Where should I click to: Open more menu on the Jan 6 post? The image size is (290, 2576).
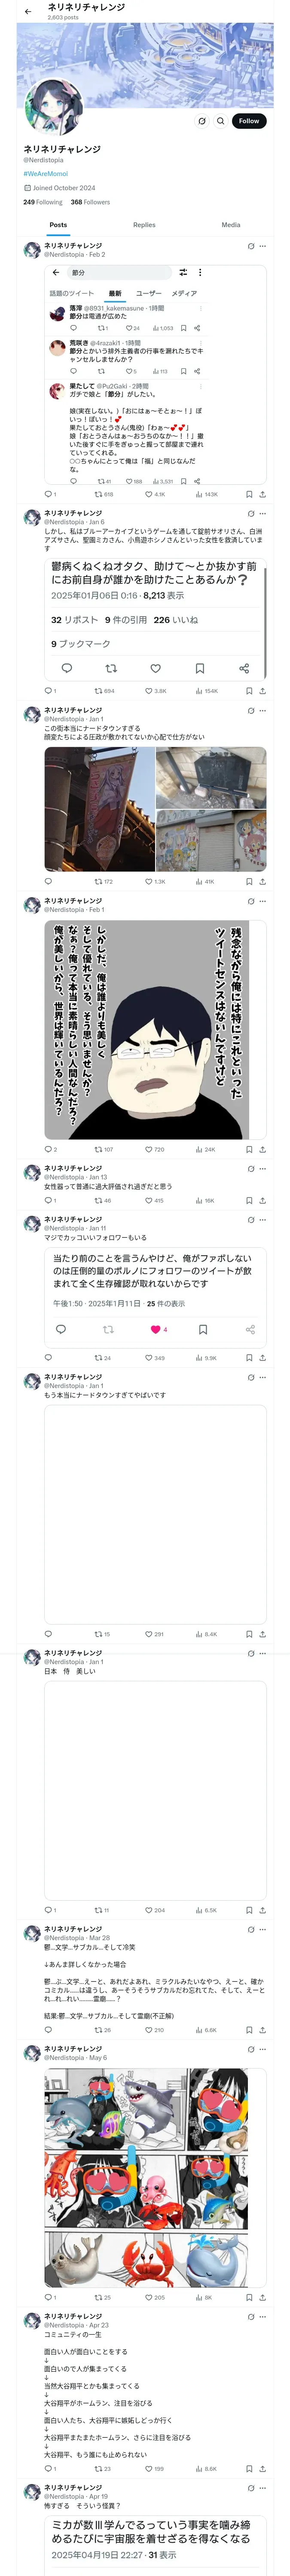263,513
